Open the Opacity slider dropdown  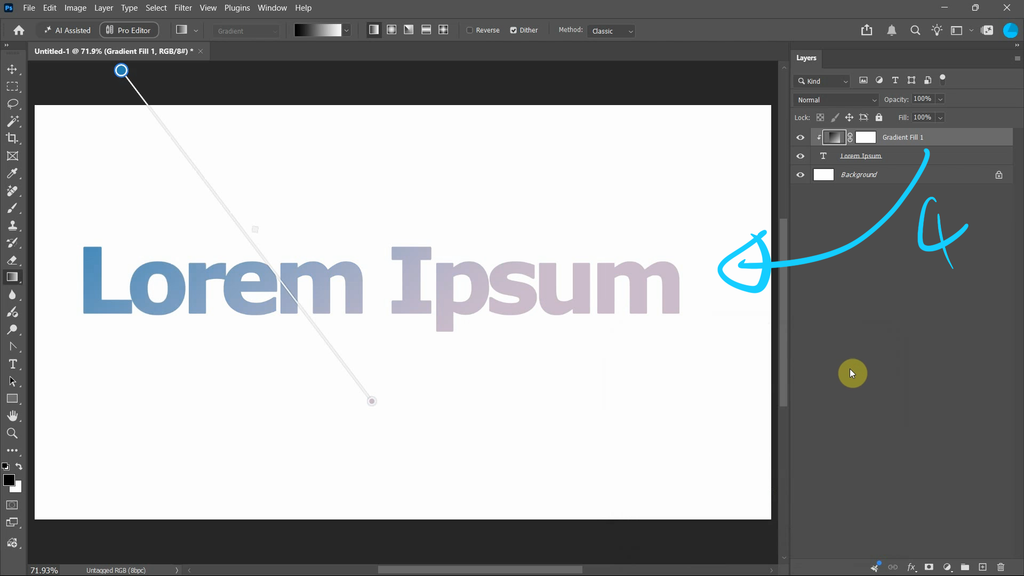[940, 99]
